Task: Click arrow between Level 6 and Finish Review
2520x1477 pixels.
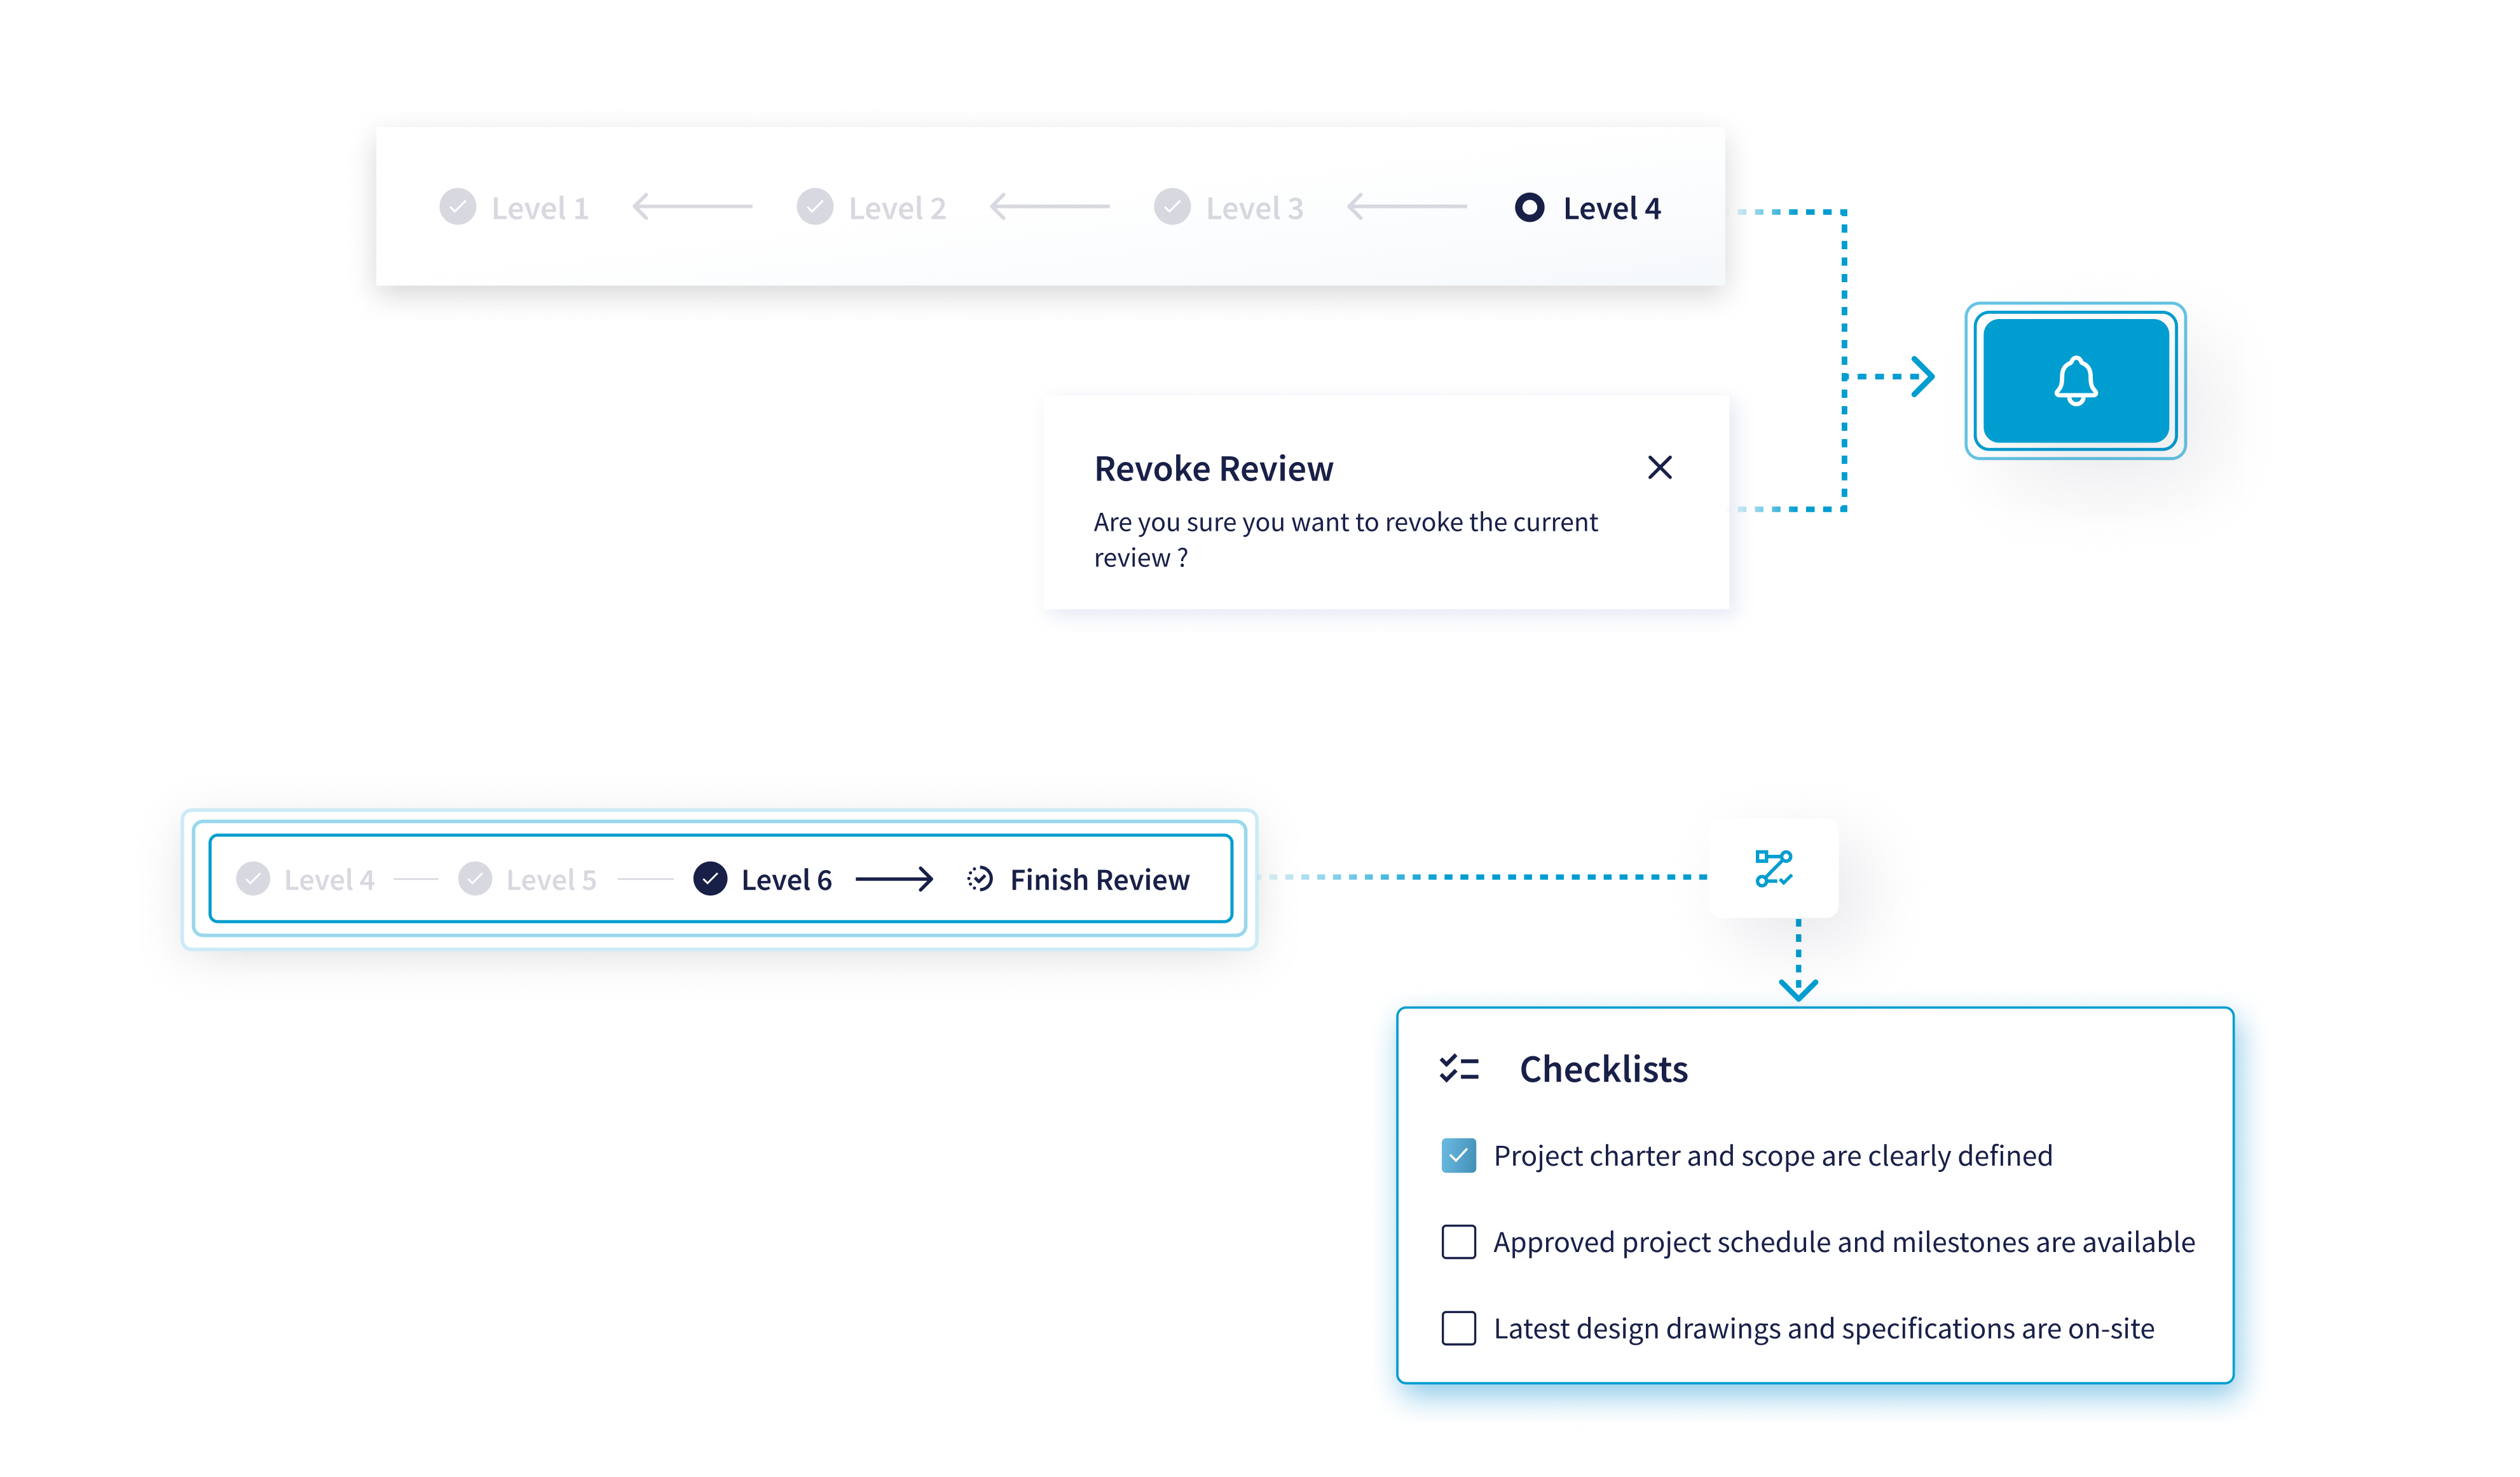Action: pos(894,879)
